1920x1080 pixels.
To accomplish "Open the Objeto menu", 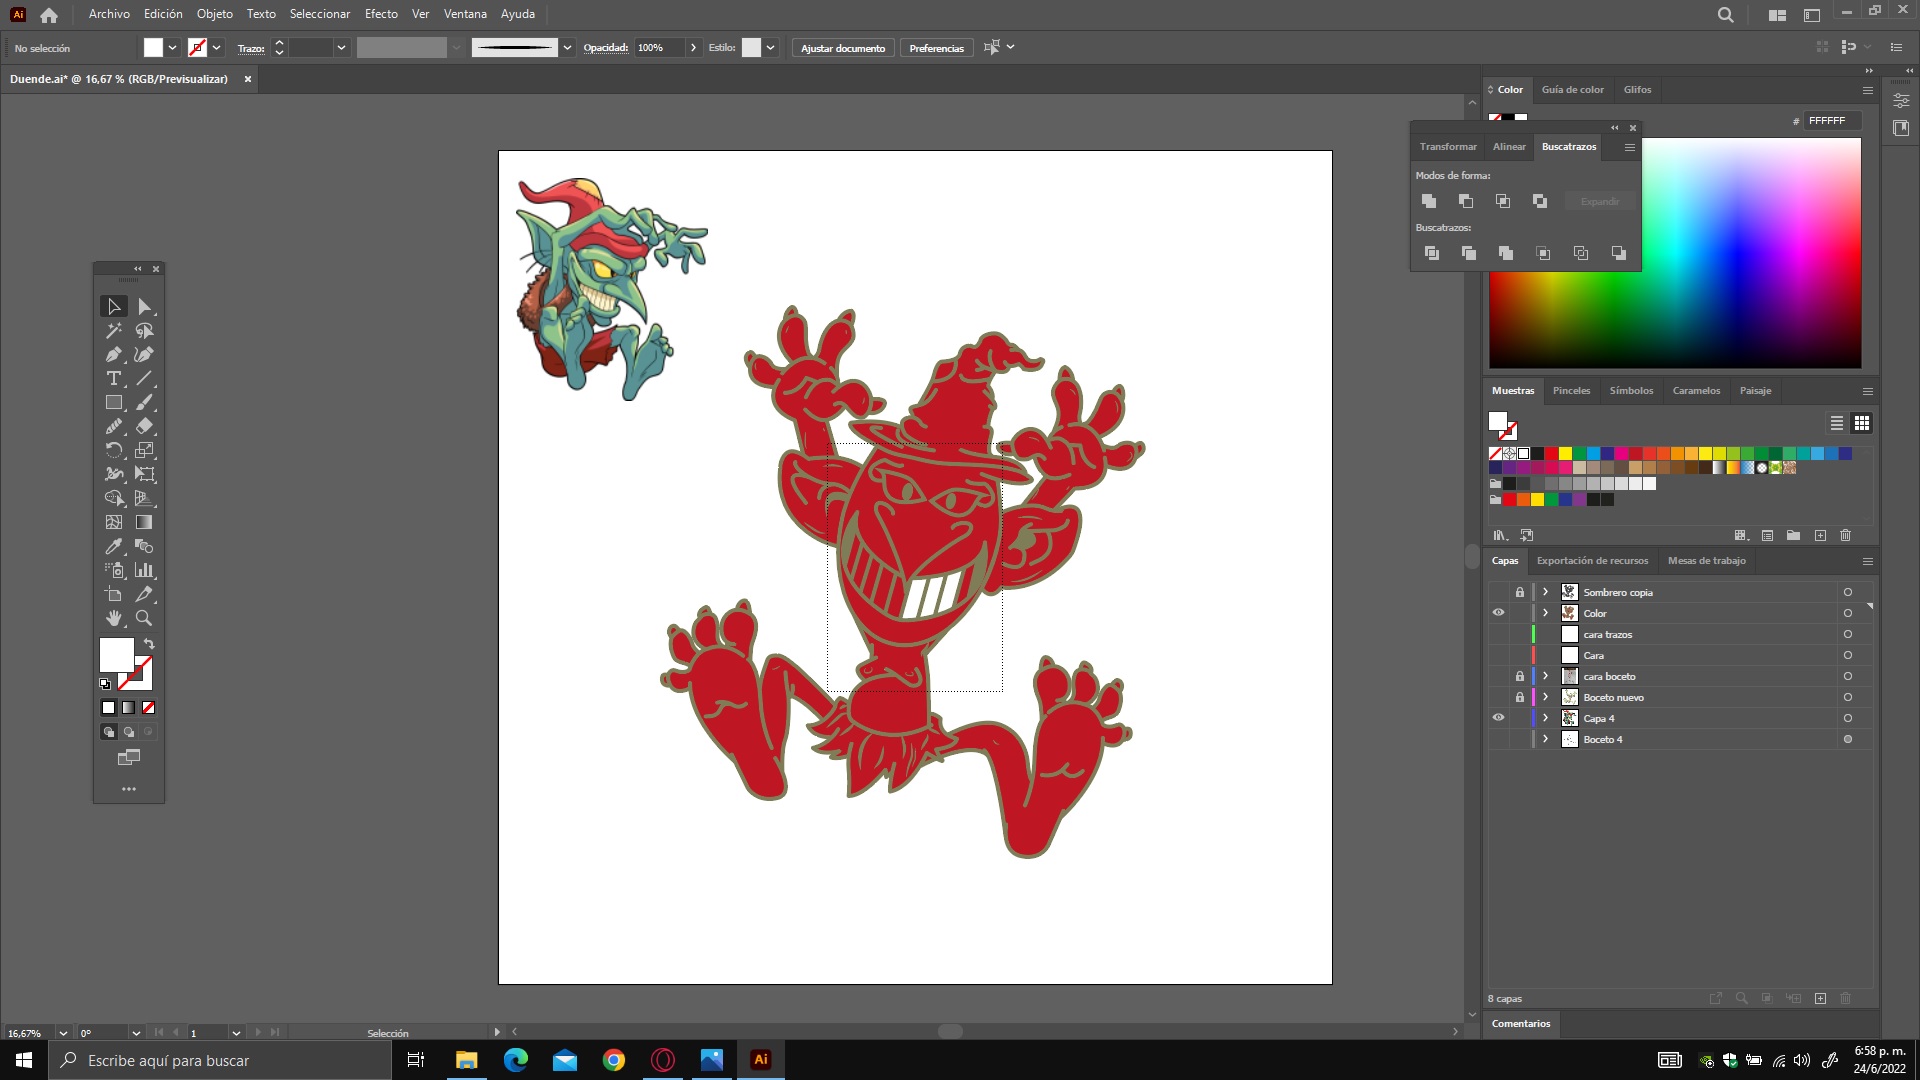I will [x=214, y=14].
